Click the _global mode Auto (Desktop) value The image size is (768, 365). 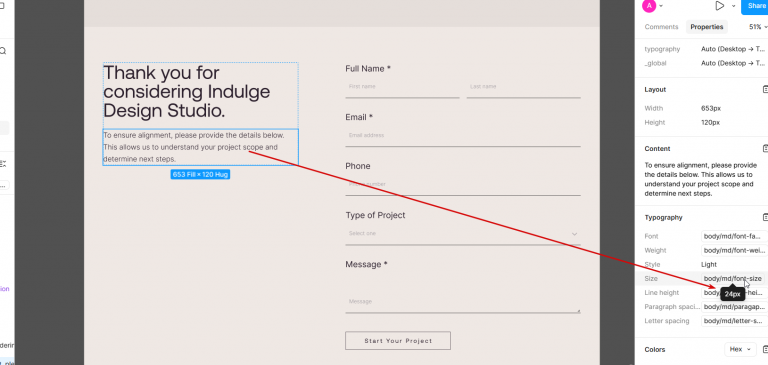(733, 63)
